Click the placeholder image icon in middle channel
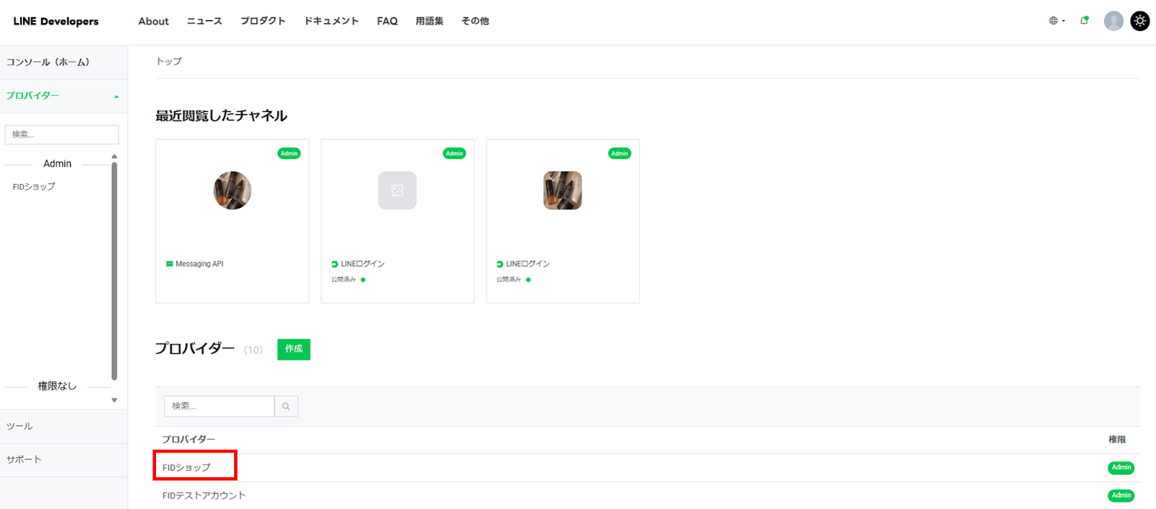This screenshot has width=1156, height=509. (x=397, y=190)
